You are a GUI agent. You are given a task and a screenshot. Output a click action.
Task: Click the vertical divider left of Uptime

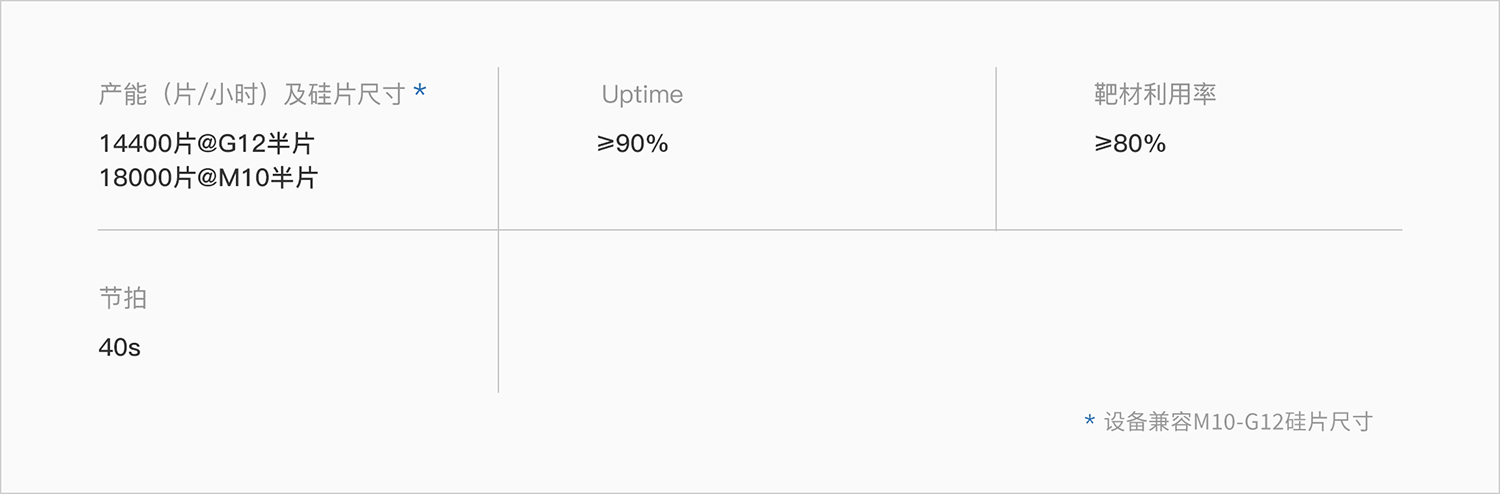coord(498,148)
